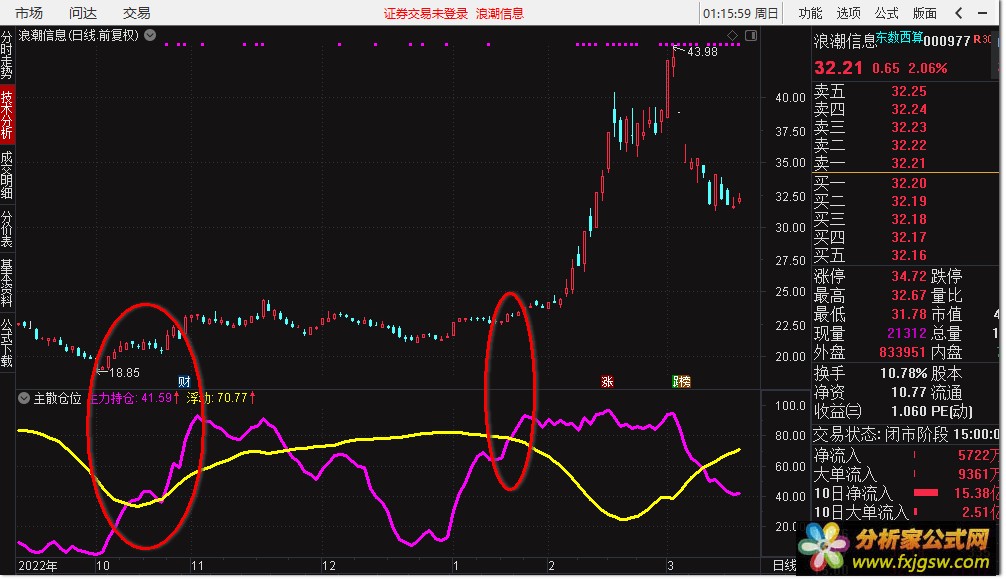Click the 涨 marker below the chart
1006x579 pixels.
pyautogui.click(x=607, y=382)
